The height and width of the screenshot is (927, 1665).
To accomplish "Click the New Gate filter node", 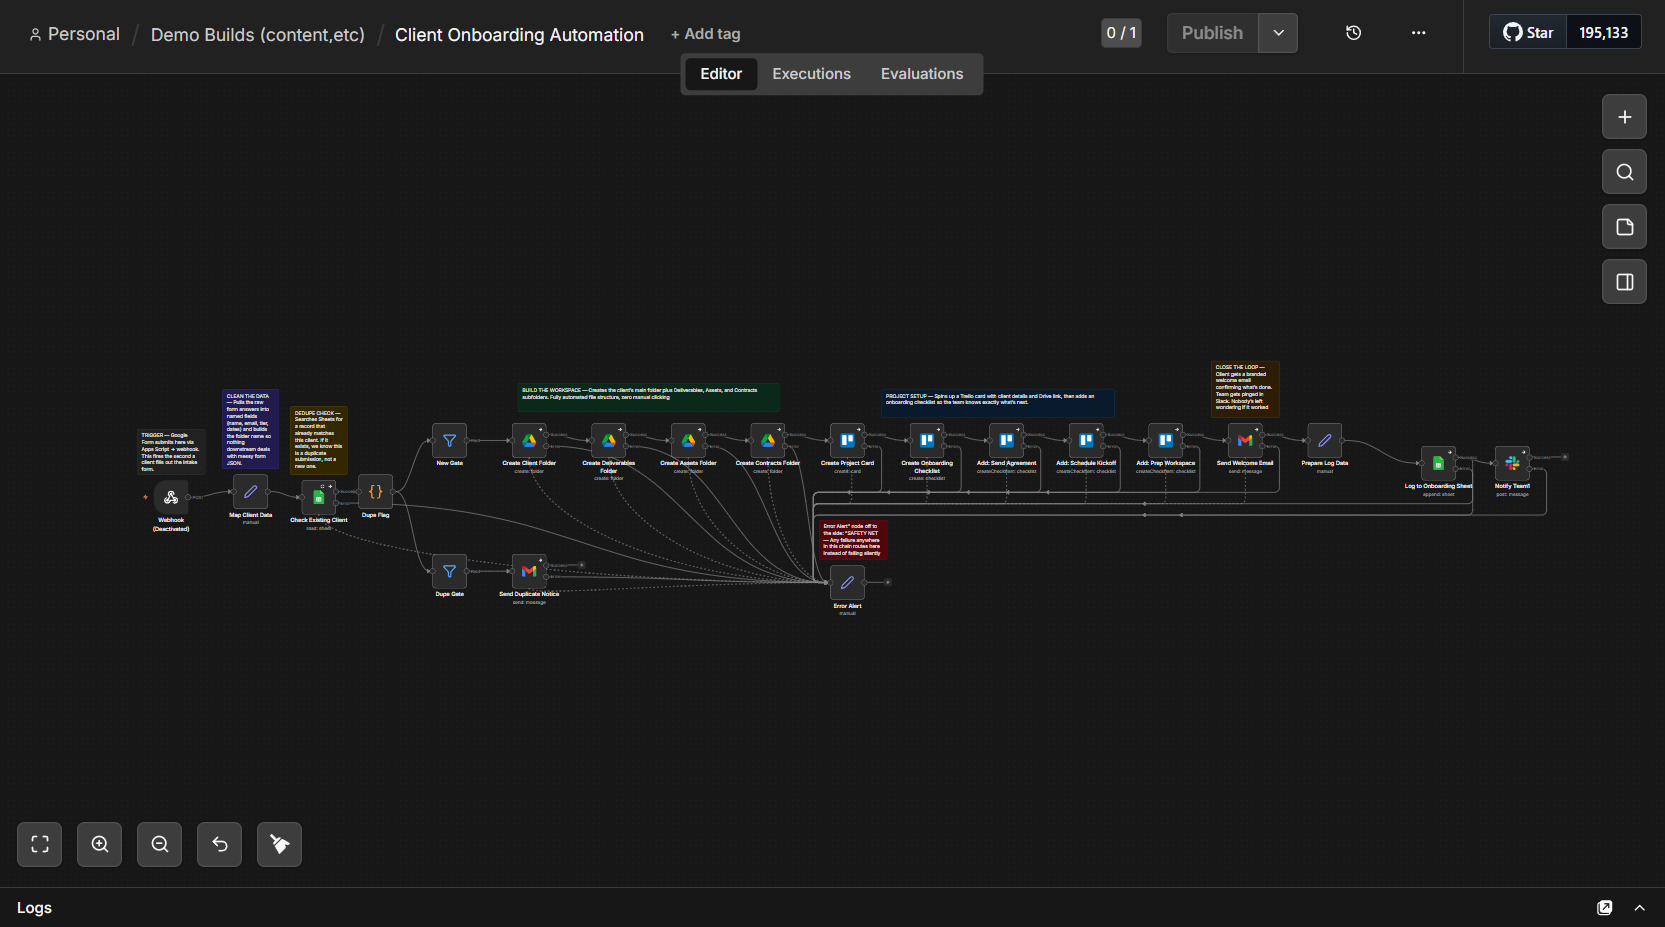I will [449, 440].
